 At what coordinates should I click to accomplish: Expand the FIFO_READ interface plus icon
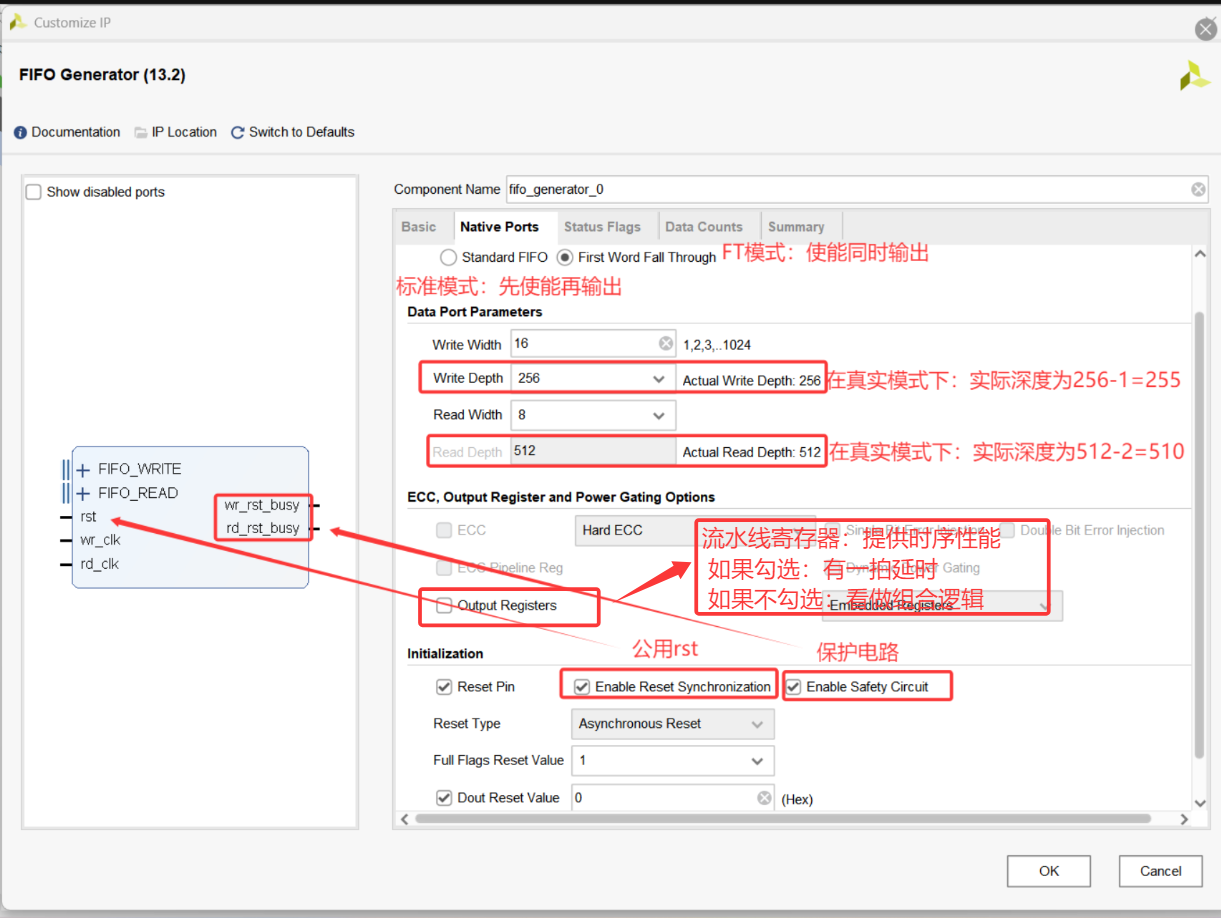tap(83, 493)
